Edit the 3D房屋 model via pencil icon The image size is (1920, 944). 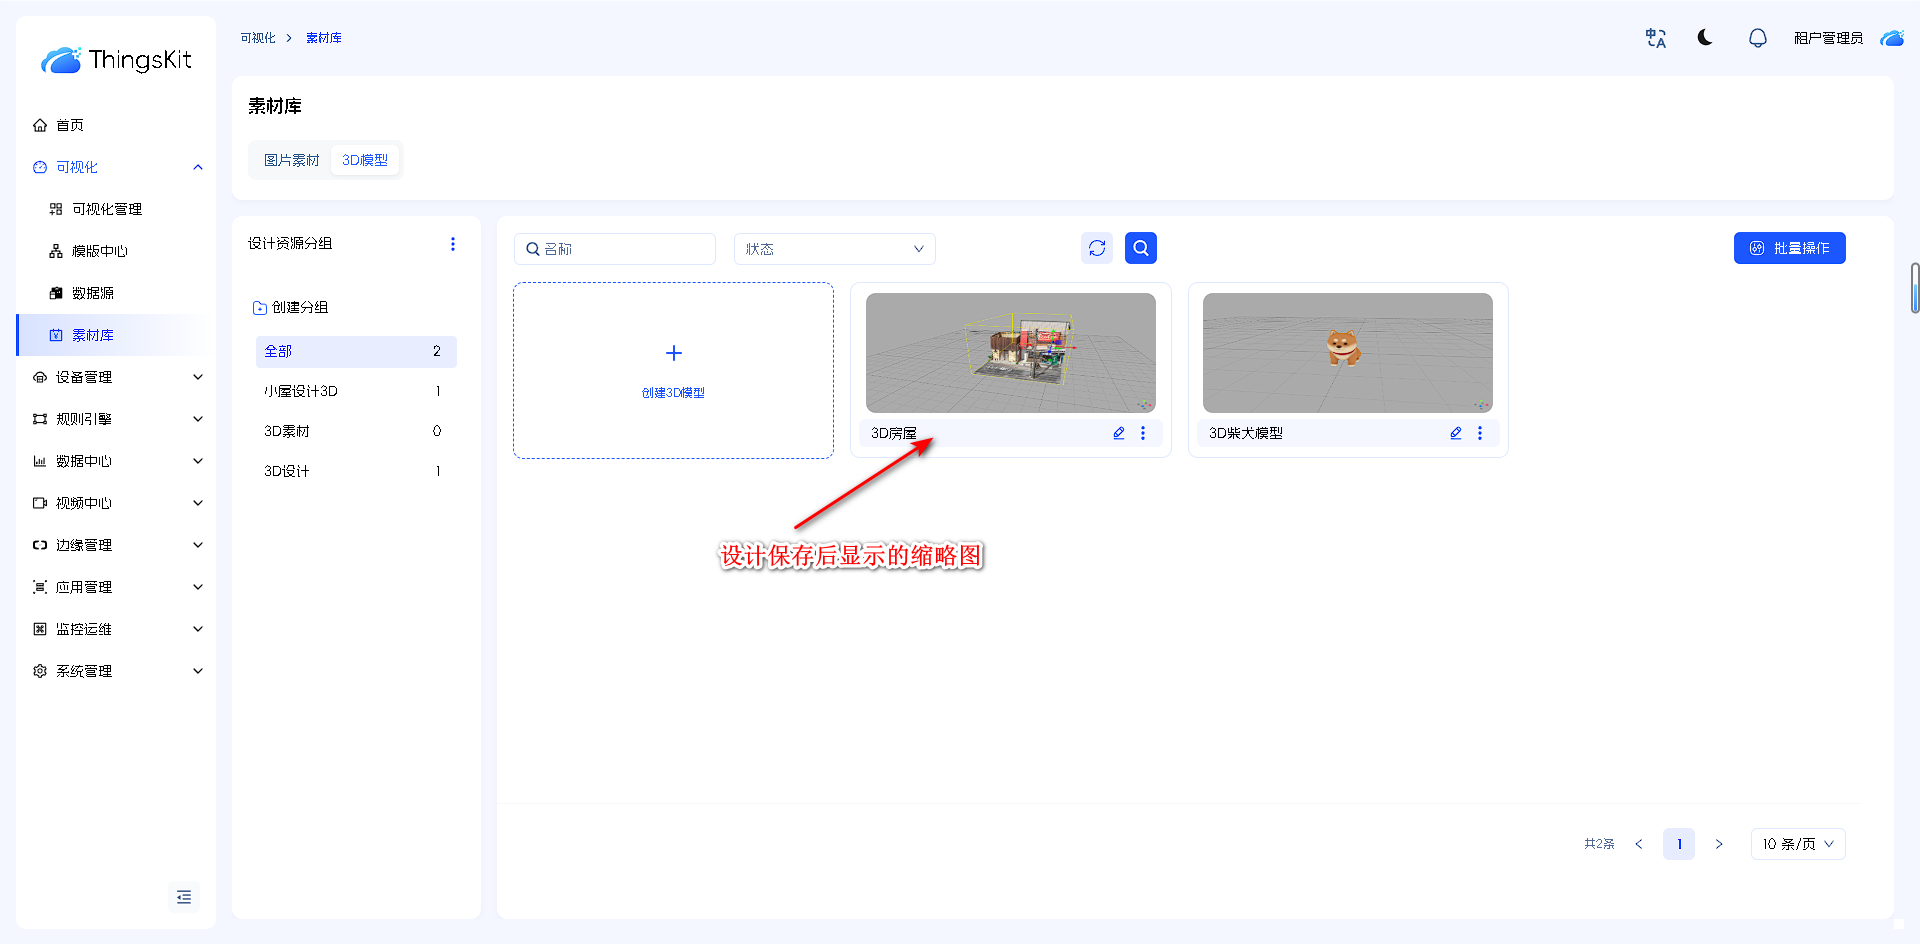[1119, 433]
